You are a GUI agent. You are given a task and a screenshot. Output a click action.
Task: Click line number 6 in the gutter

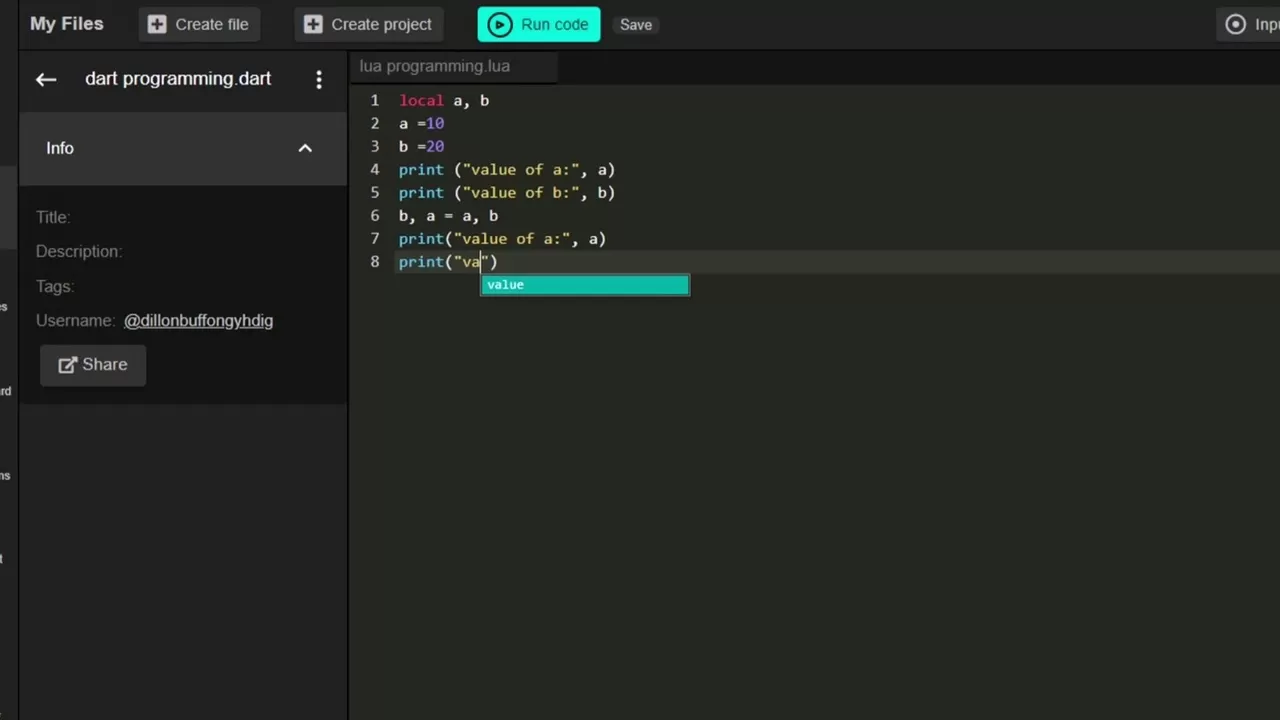[375, 216]
